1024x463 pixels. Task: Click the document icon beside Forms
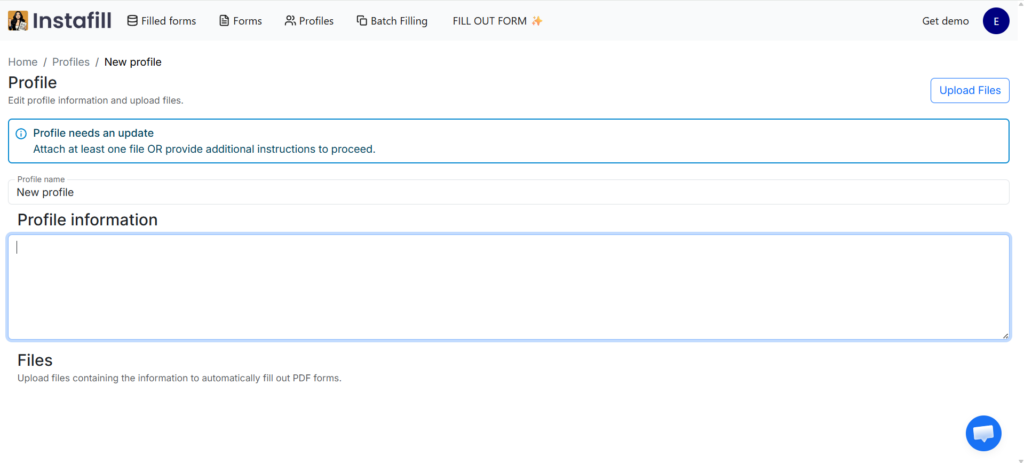click(224, 21)
